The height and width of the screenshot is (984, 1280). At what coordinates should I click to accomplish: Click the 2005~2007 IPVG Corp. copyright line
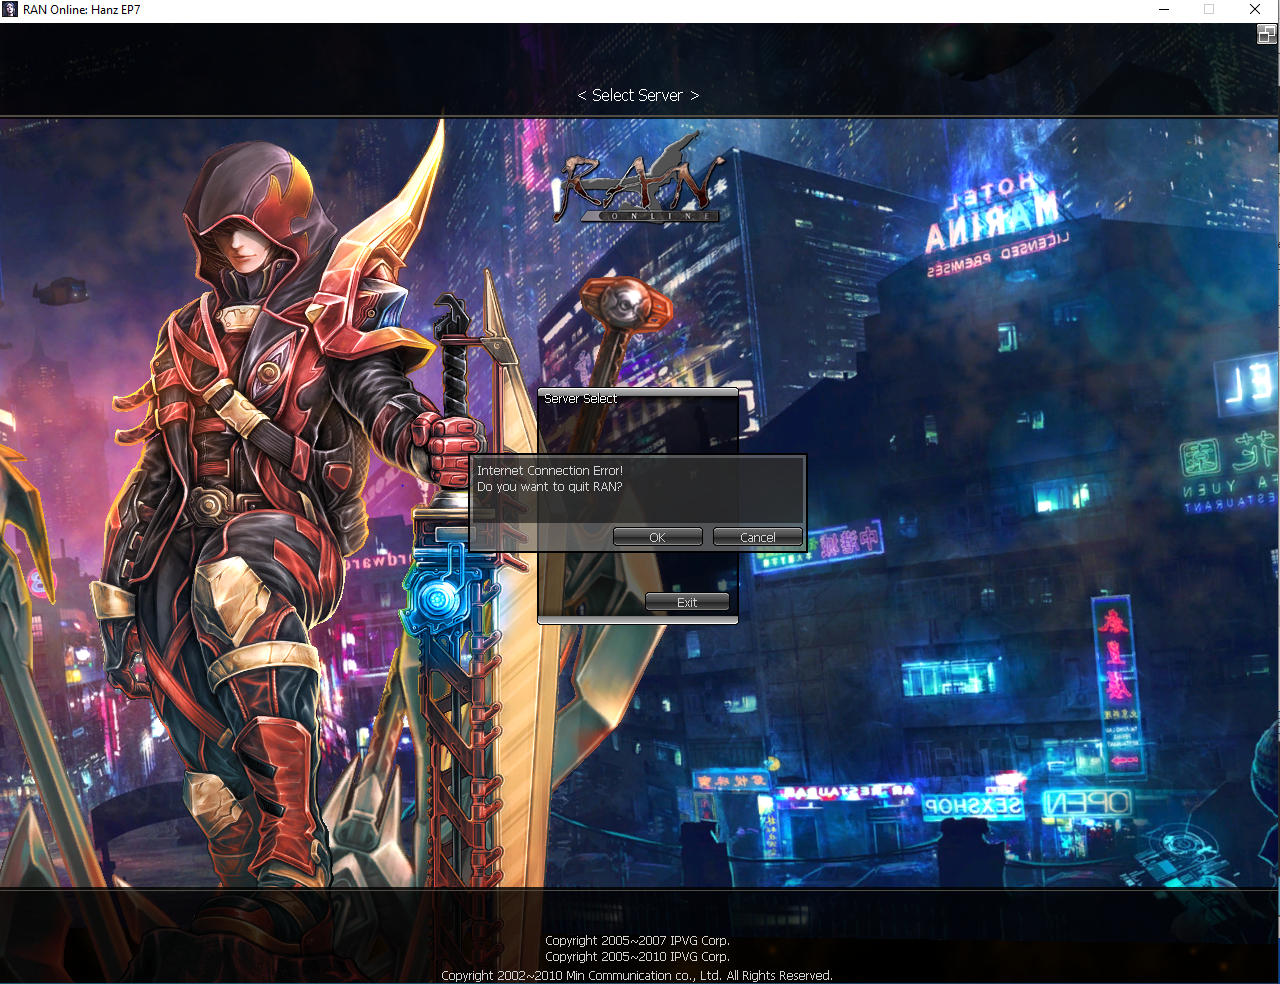tap(638, 940)
